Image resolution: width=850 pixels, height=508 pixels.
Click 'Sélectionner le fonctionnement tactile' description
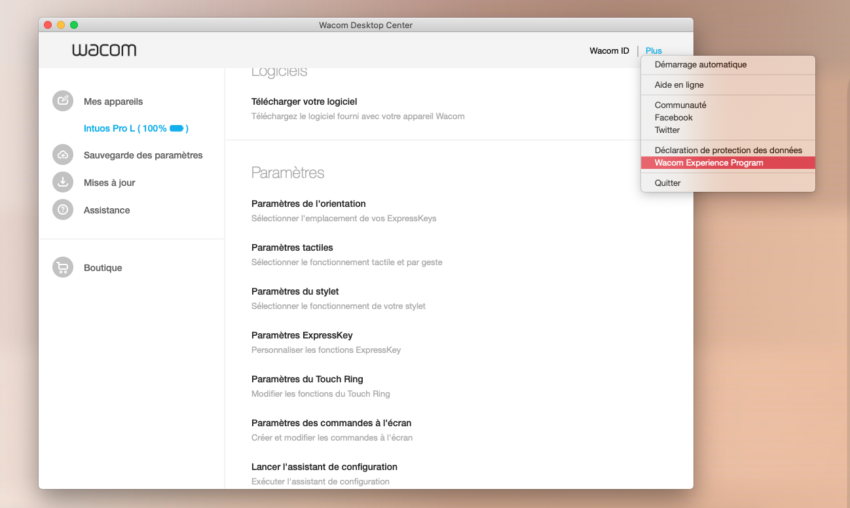pyautogui.click(x=347, y=262)
